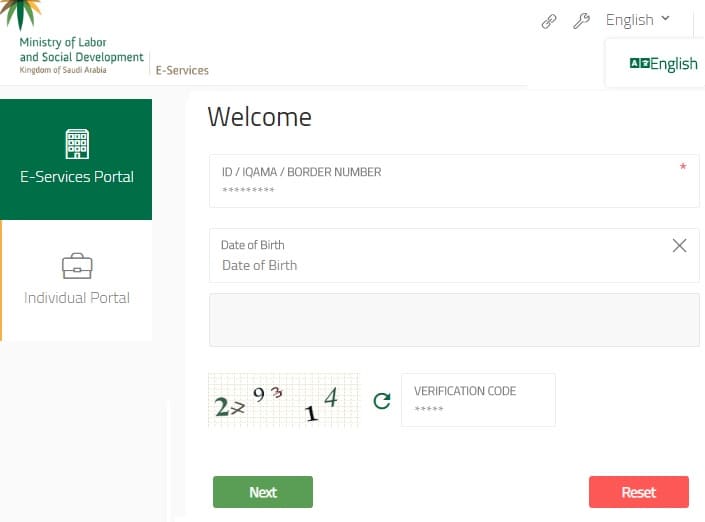Viewport: 705px width, 522px height.
Task: Click the Ministry palm tree logo
Action: [x=21, y=14]
